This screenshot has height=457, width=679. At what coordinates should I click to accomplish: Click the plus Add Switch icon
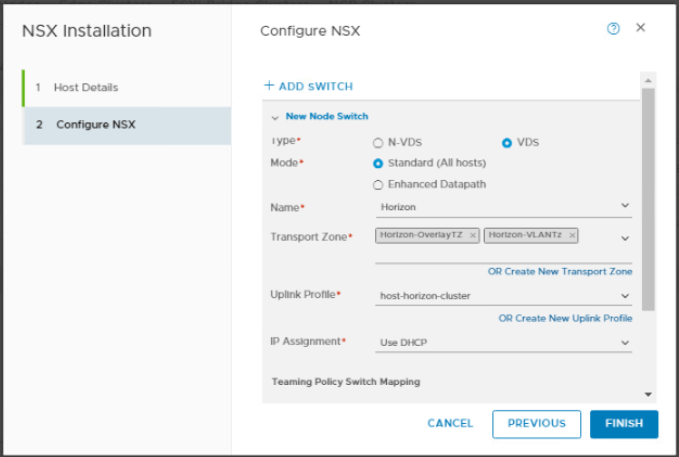click(269, 86)
